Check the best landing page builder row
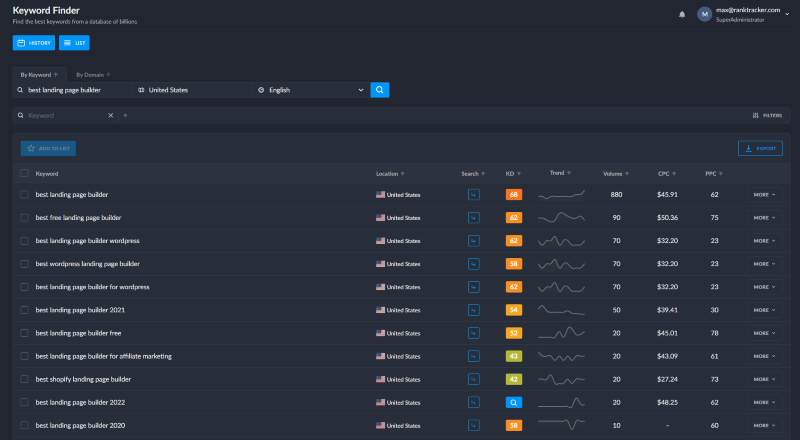The width and height of the screenshot is (800, 440). (x=24, y=194)
